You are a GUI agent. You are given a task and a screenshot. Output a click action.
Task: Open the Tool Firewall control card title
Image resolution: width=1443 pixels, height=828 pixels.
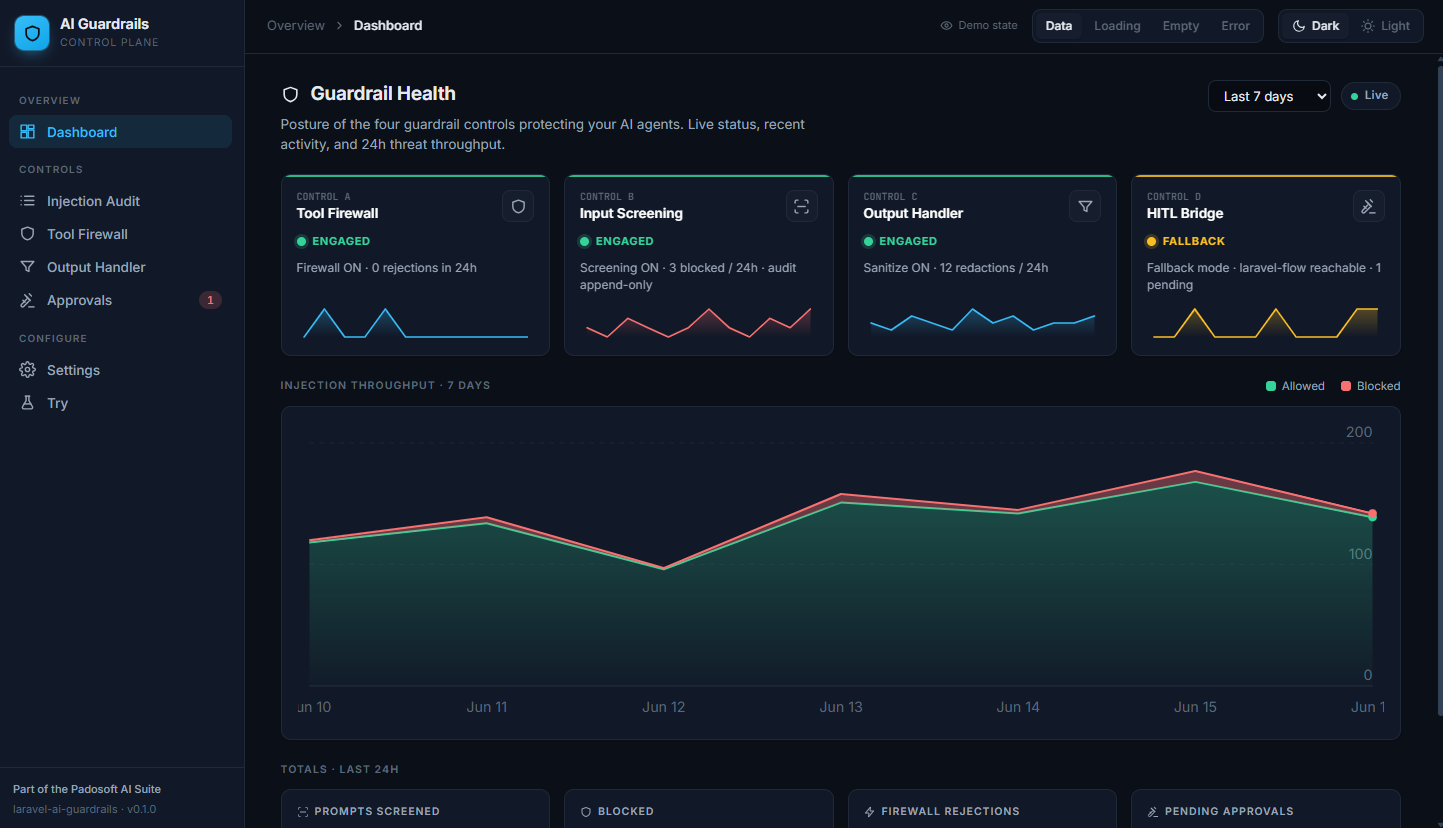tap(337, 213)
